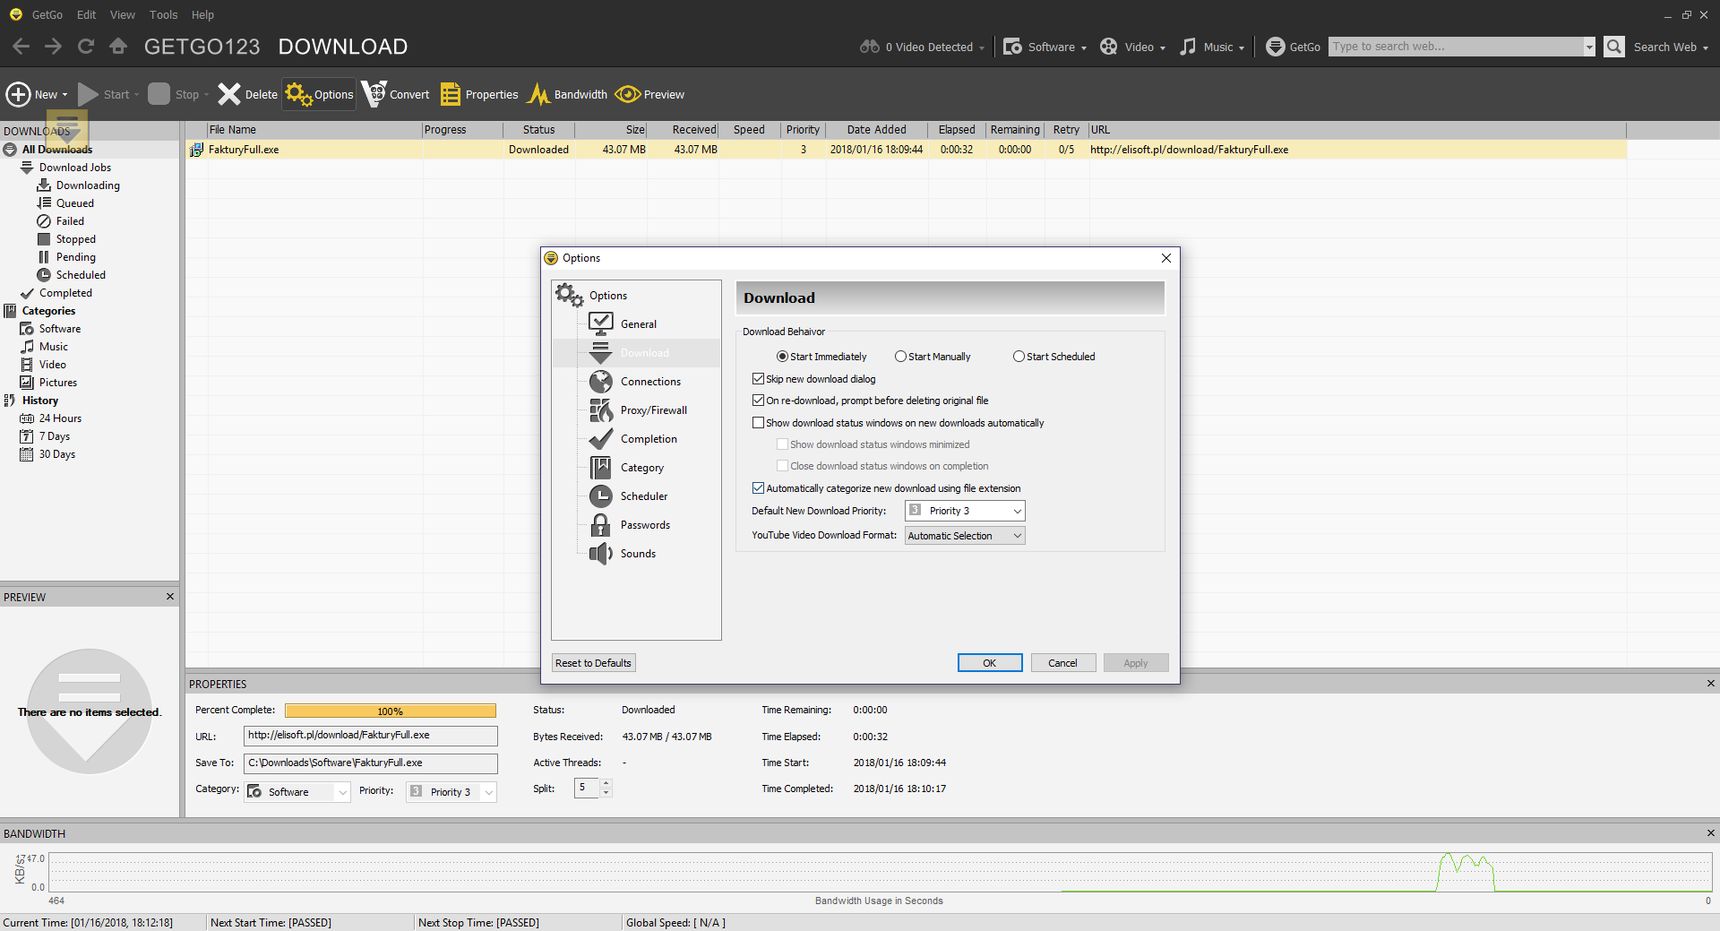Image resolution: width=1720 pixels, height=931 pixels.
Task: Open Properties toolbar icon
Action: (x=450, y=94)
